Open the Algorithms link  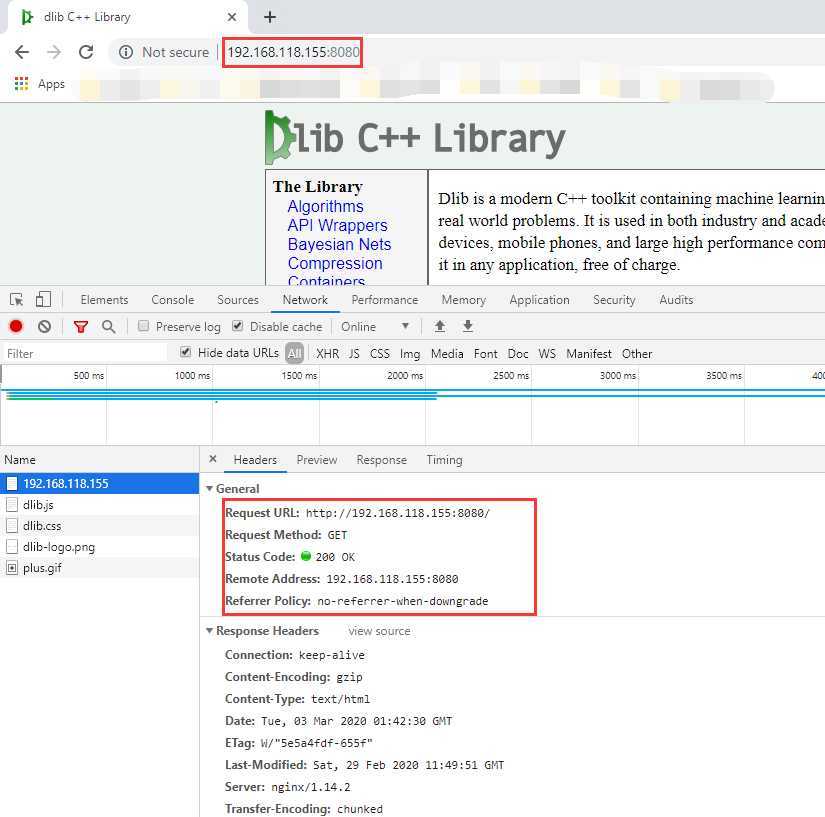[x=325, y=206]
